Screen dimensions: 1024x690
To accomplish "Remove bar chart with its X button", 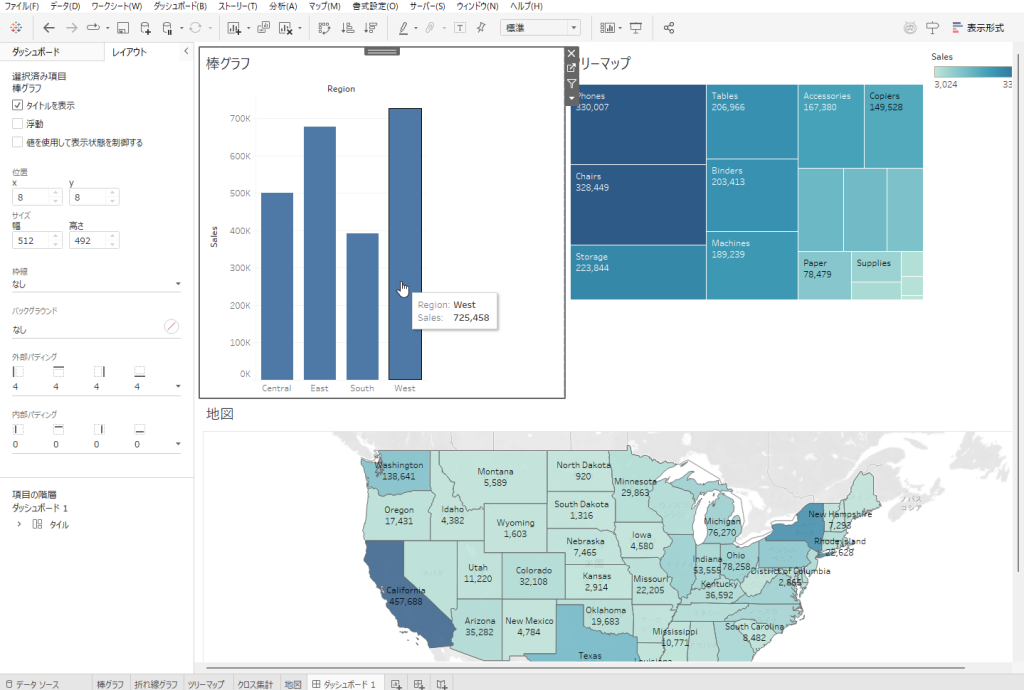I will tap(572, 53).
